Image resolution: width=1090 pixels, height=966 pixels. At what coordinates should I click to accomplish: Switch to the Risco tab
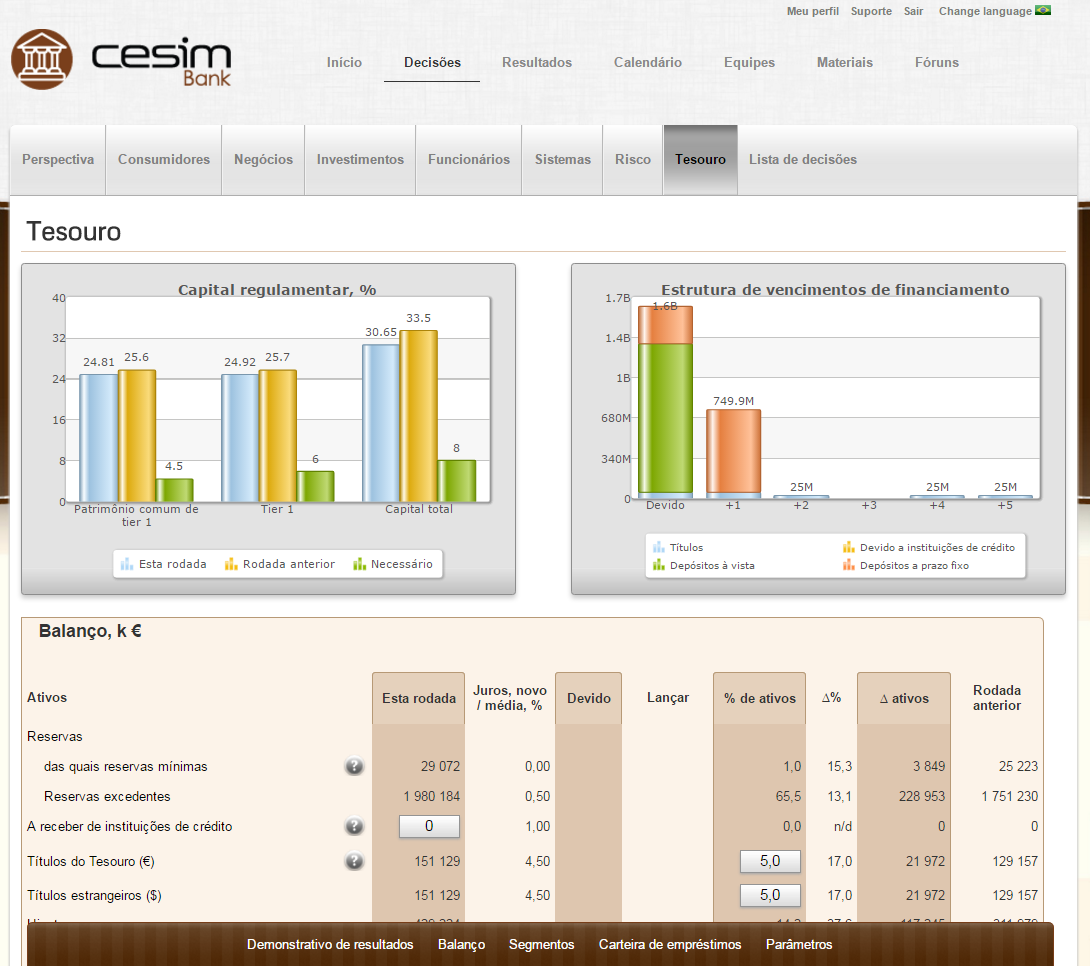click(633, 160)
